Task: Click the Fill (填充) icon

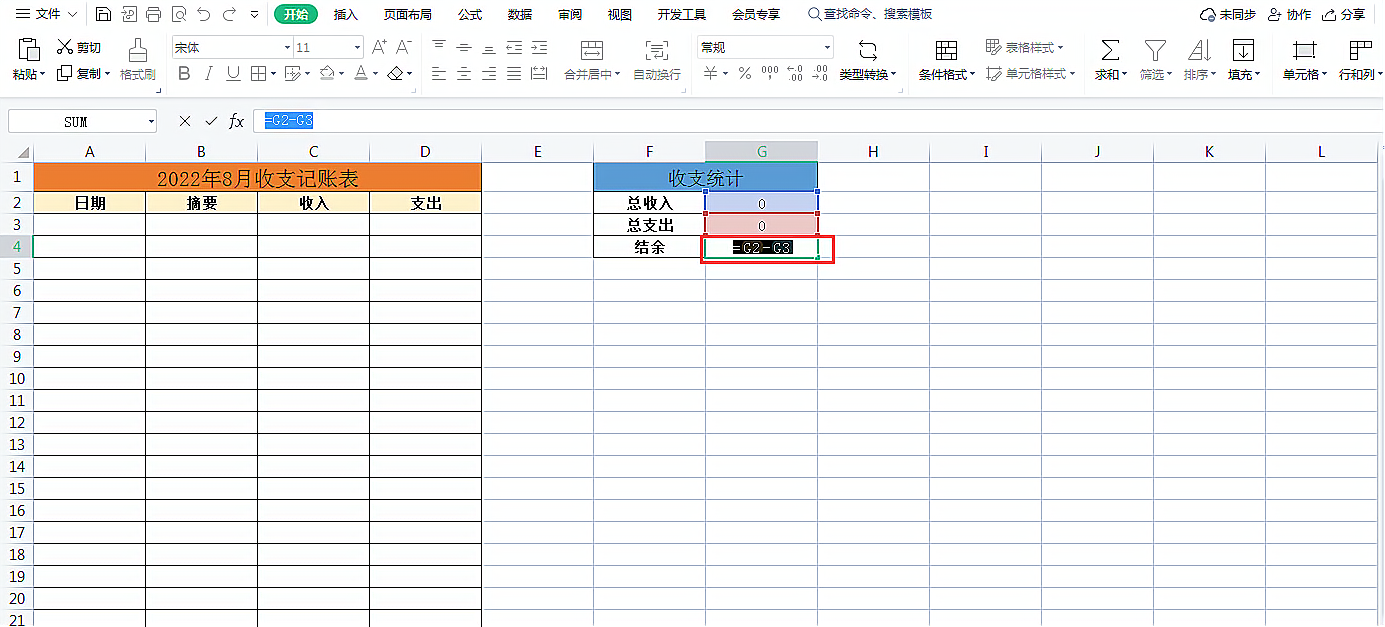Action: [x=1243, y=50]
